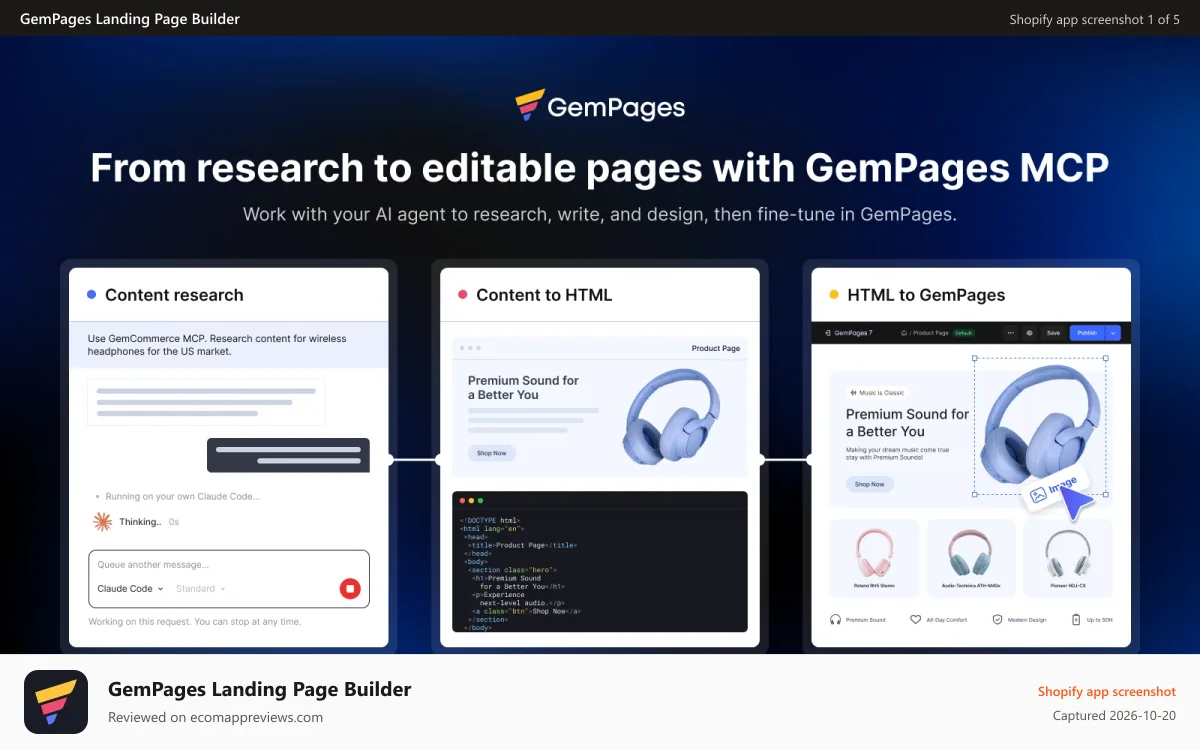1200x750 pixels.
Task: Click 'Working on this request' helper text
Action: (195, 622)
